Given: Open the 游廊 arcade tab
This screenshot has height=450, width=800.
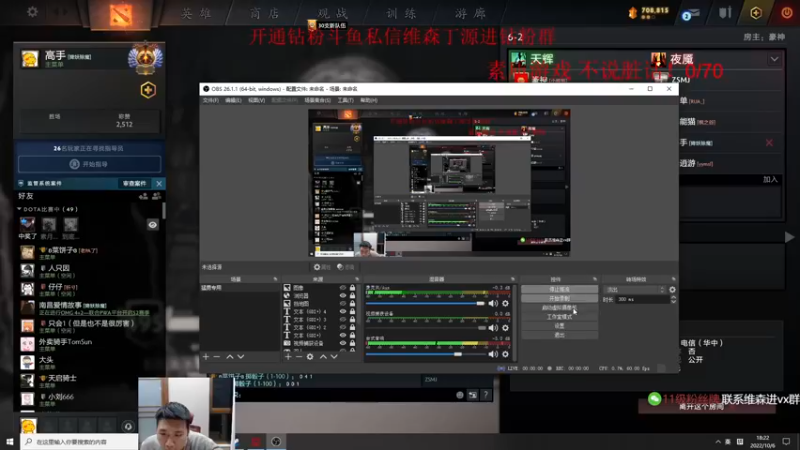Looking at the screenshot, I should pos(470,13).
